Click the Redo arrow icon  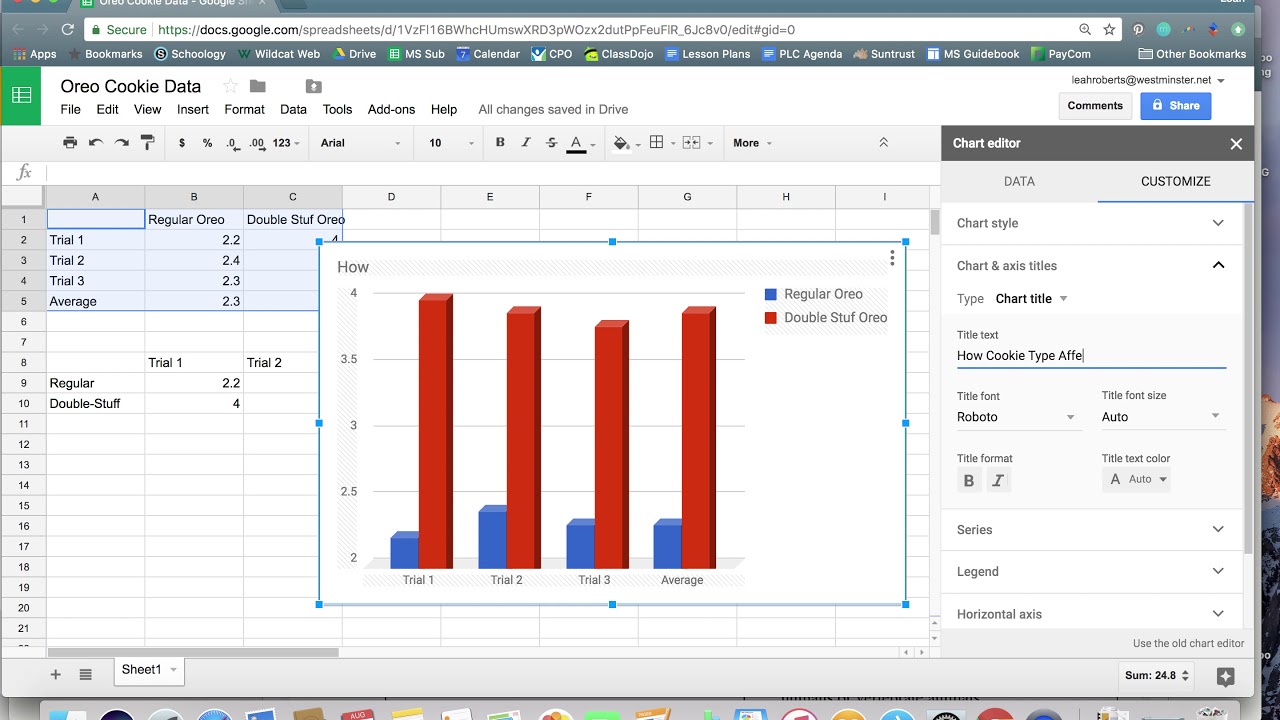(x=122, y=143)
